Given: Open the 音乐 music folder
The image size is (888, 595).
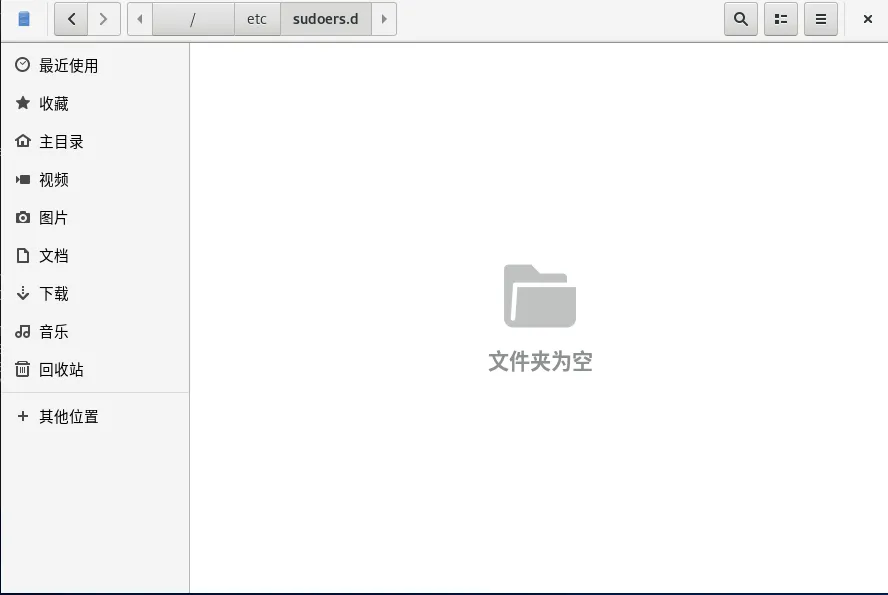Looking at the screenshot, I should (54, 332).
